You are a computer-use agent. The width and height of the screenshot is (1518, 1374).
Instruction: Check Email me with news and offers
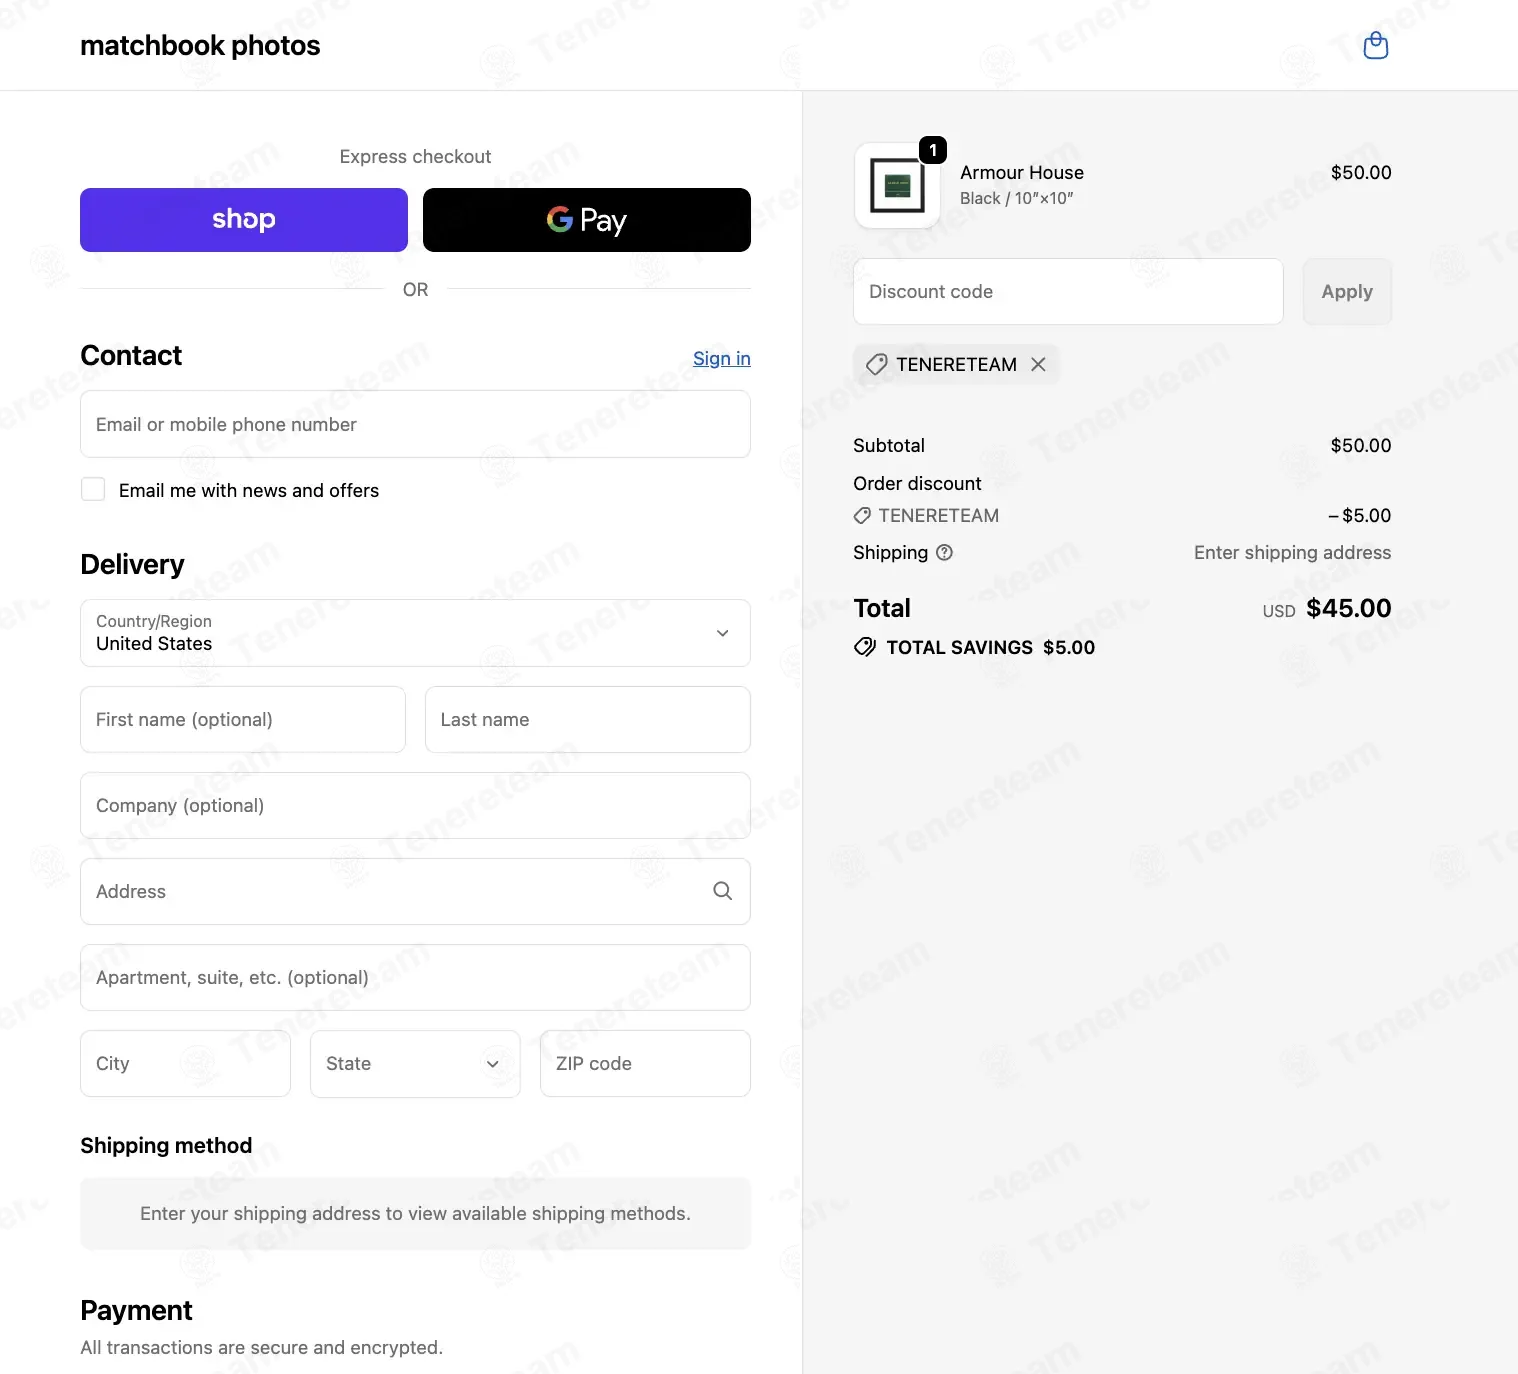93,489
